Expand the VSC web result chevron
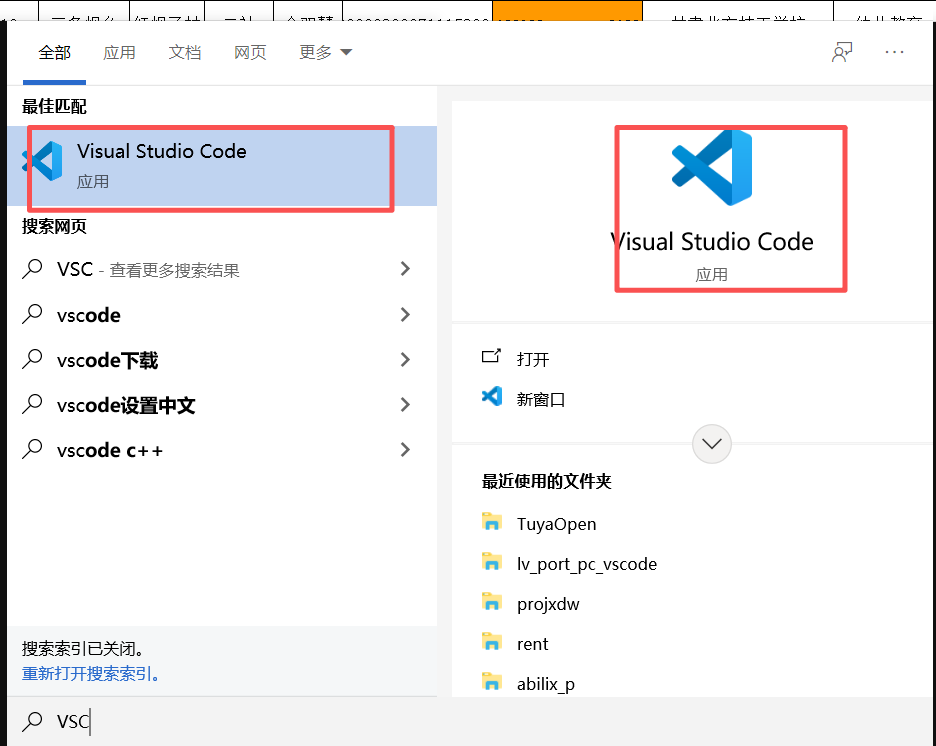 point(405,269)
